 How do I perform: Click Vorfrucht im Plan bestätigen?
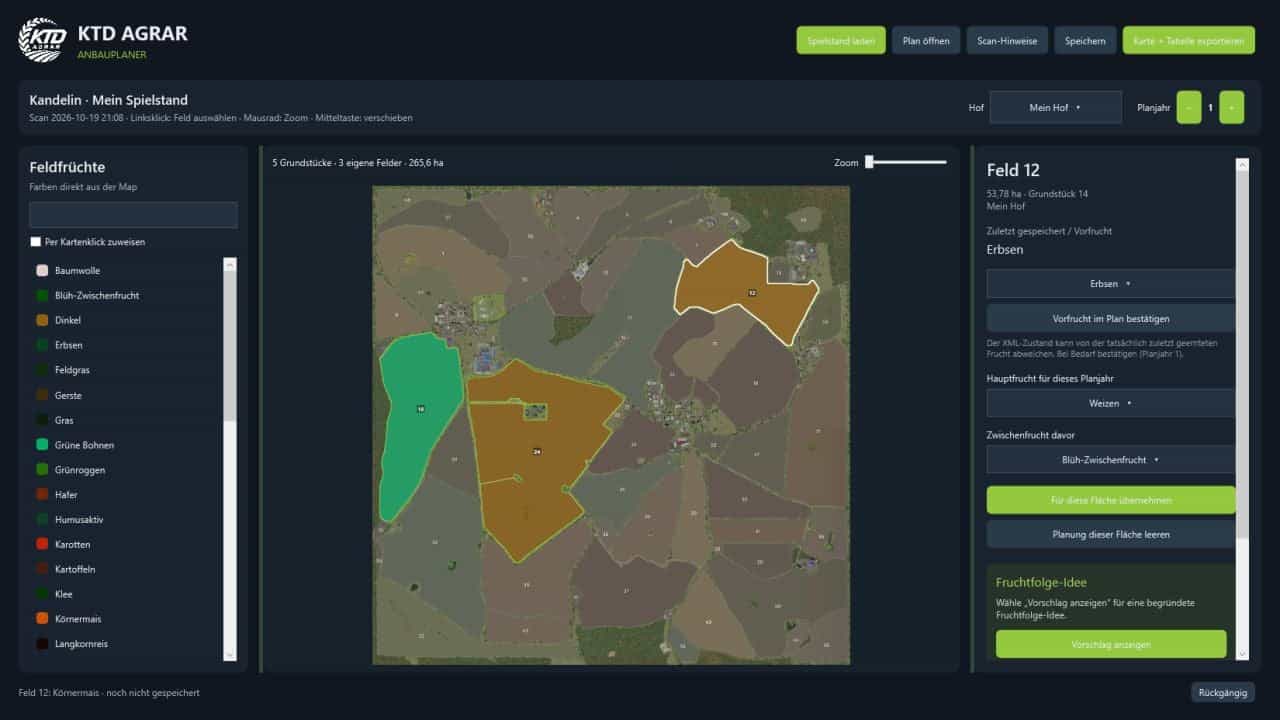coord(1110,319)
